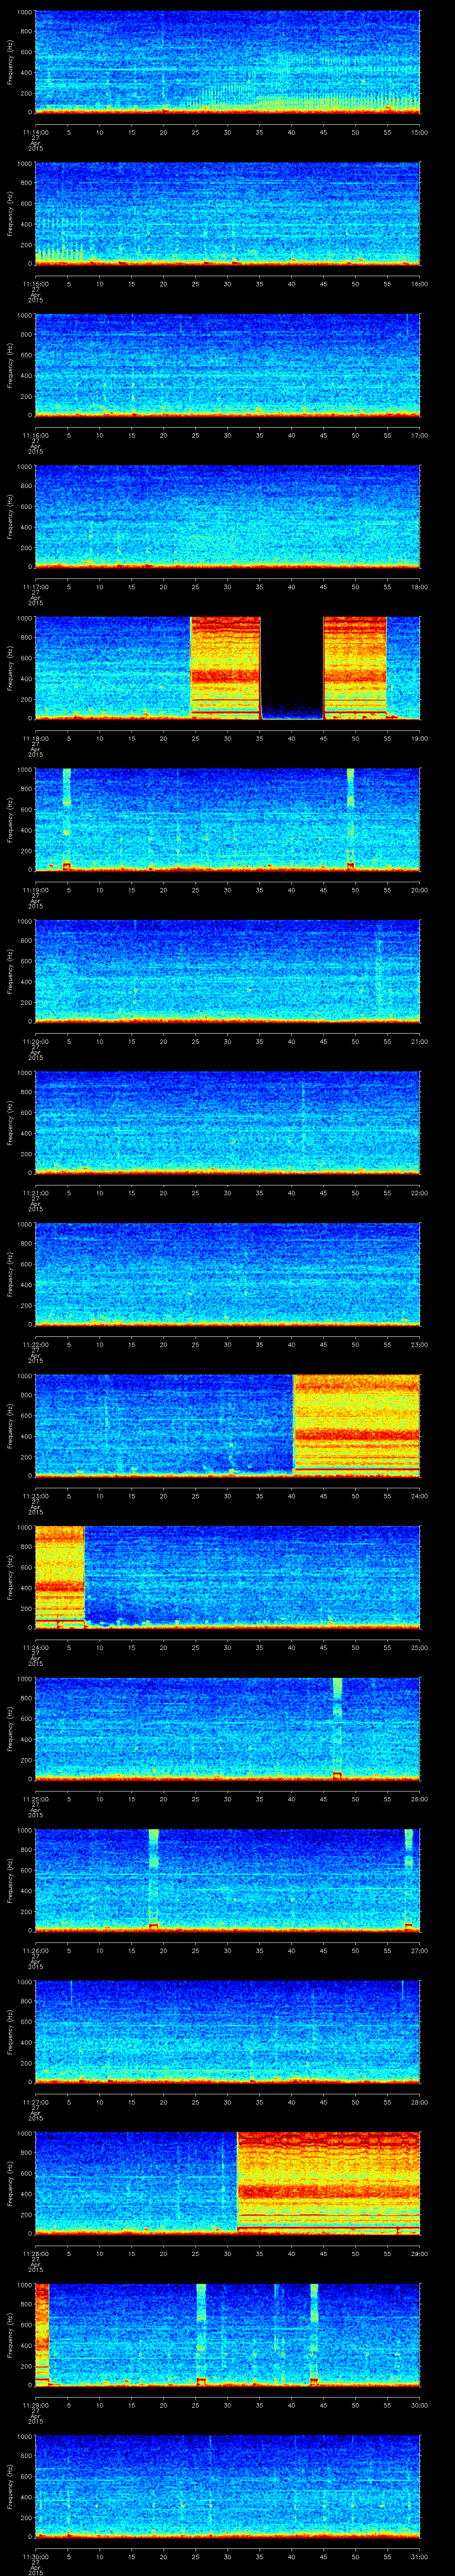Select the large orange noise block in the 11:28 spectrogram
This screenshot has height=2576, width=455.
(x=329, y=2183)
